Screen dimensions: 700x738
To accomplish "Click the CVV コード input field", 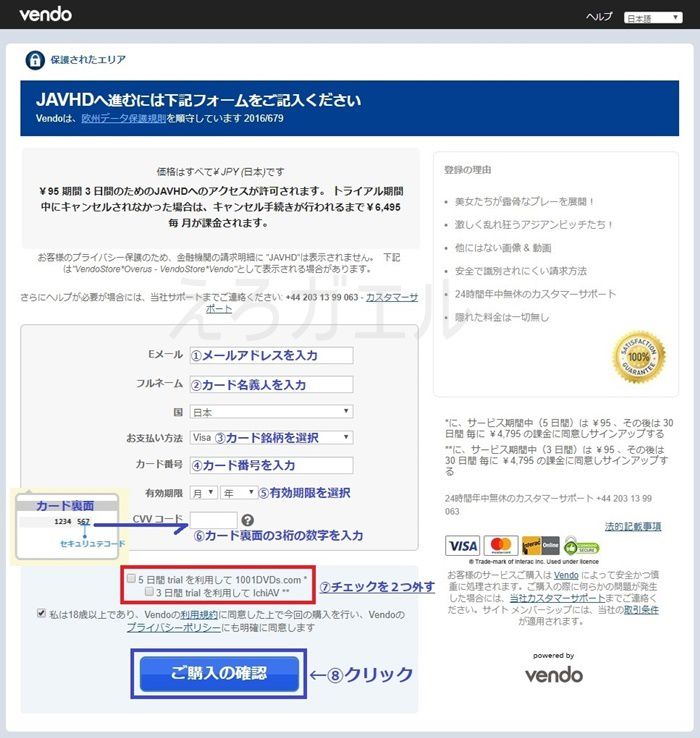I will (214, 520).
